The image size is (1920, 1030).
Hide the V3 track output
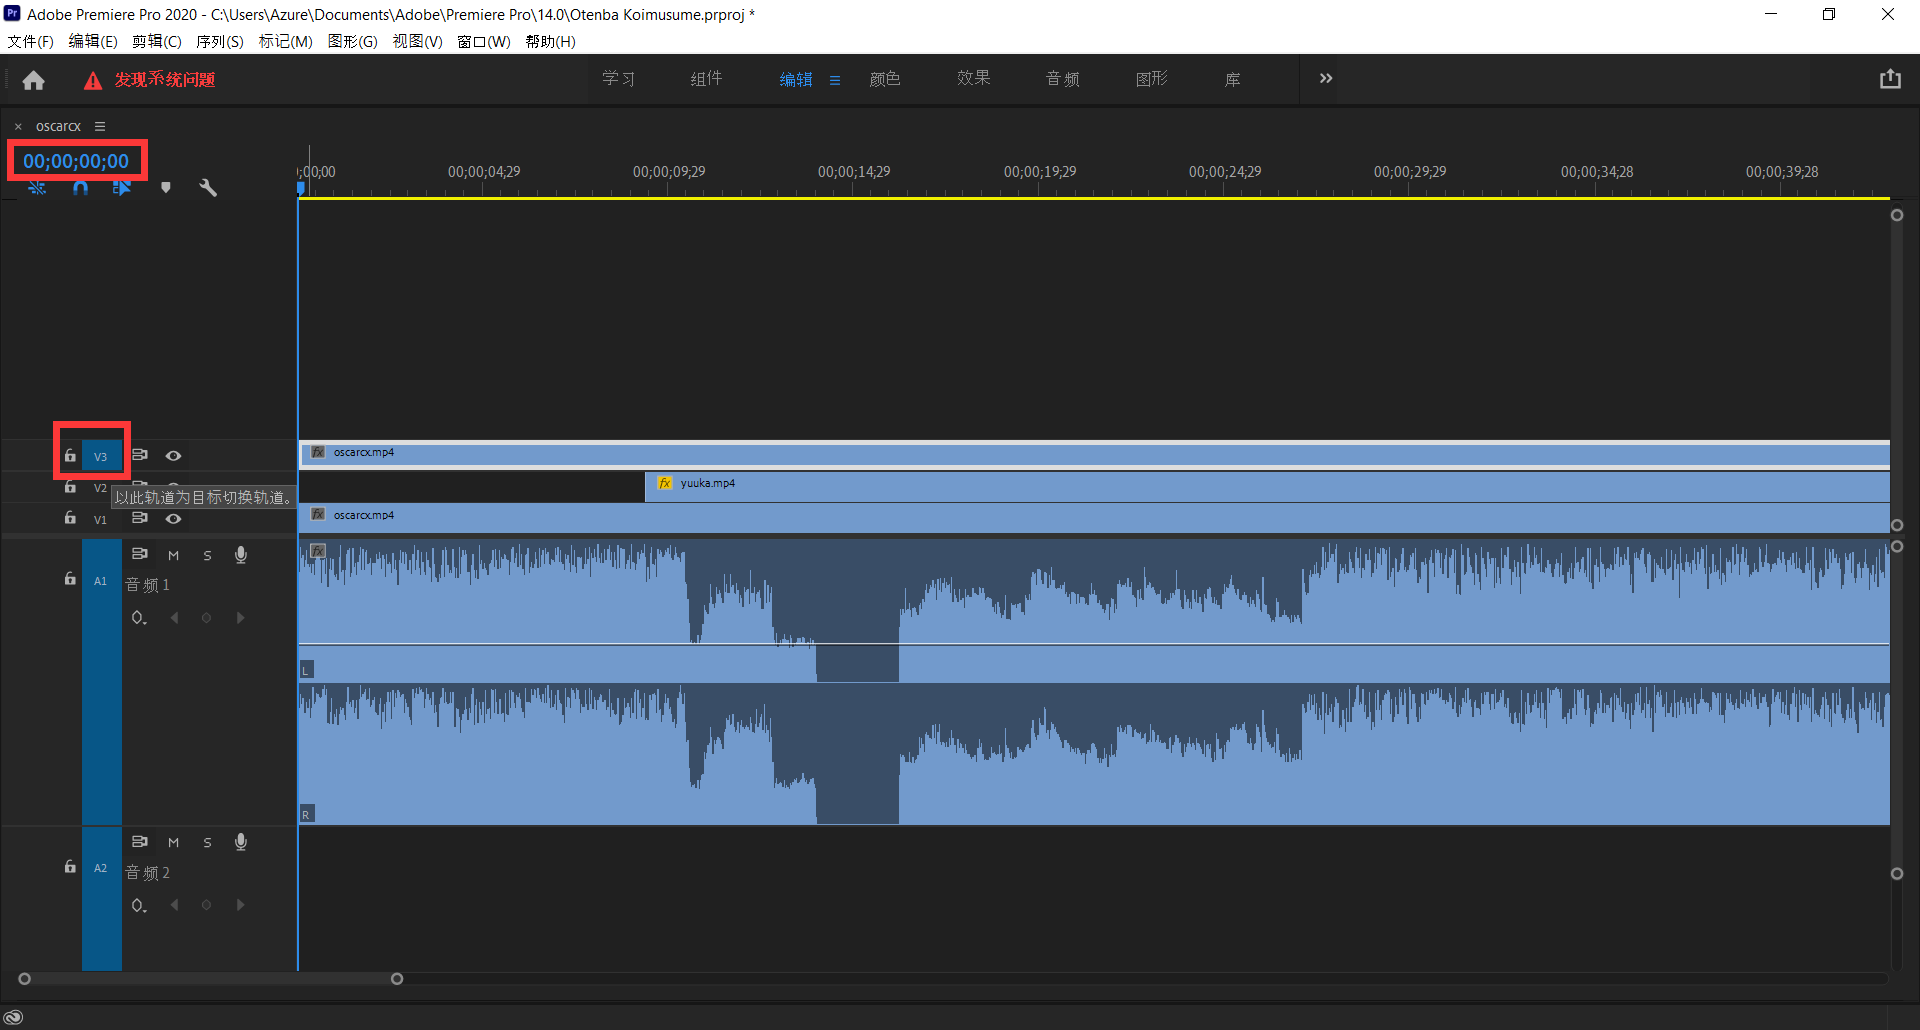click(x=173, y=456)
